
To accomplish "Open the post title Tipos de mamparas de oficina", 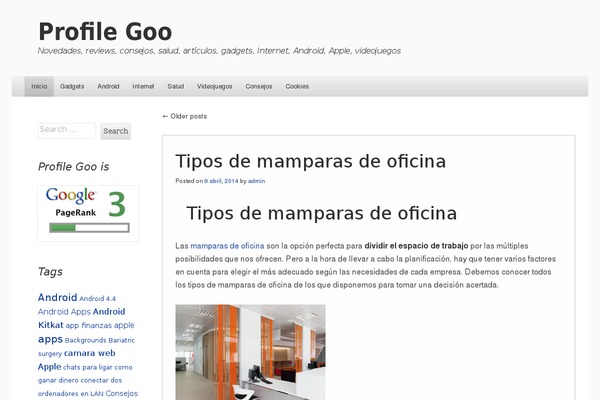I will click(310, 161).
